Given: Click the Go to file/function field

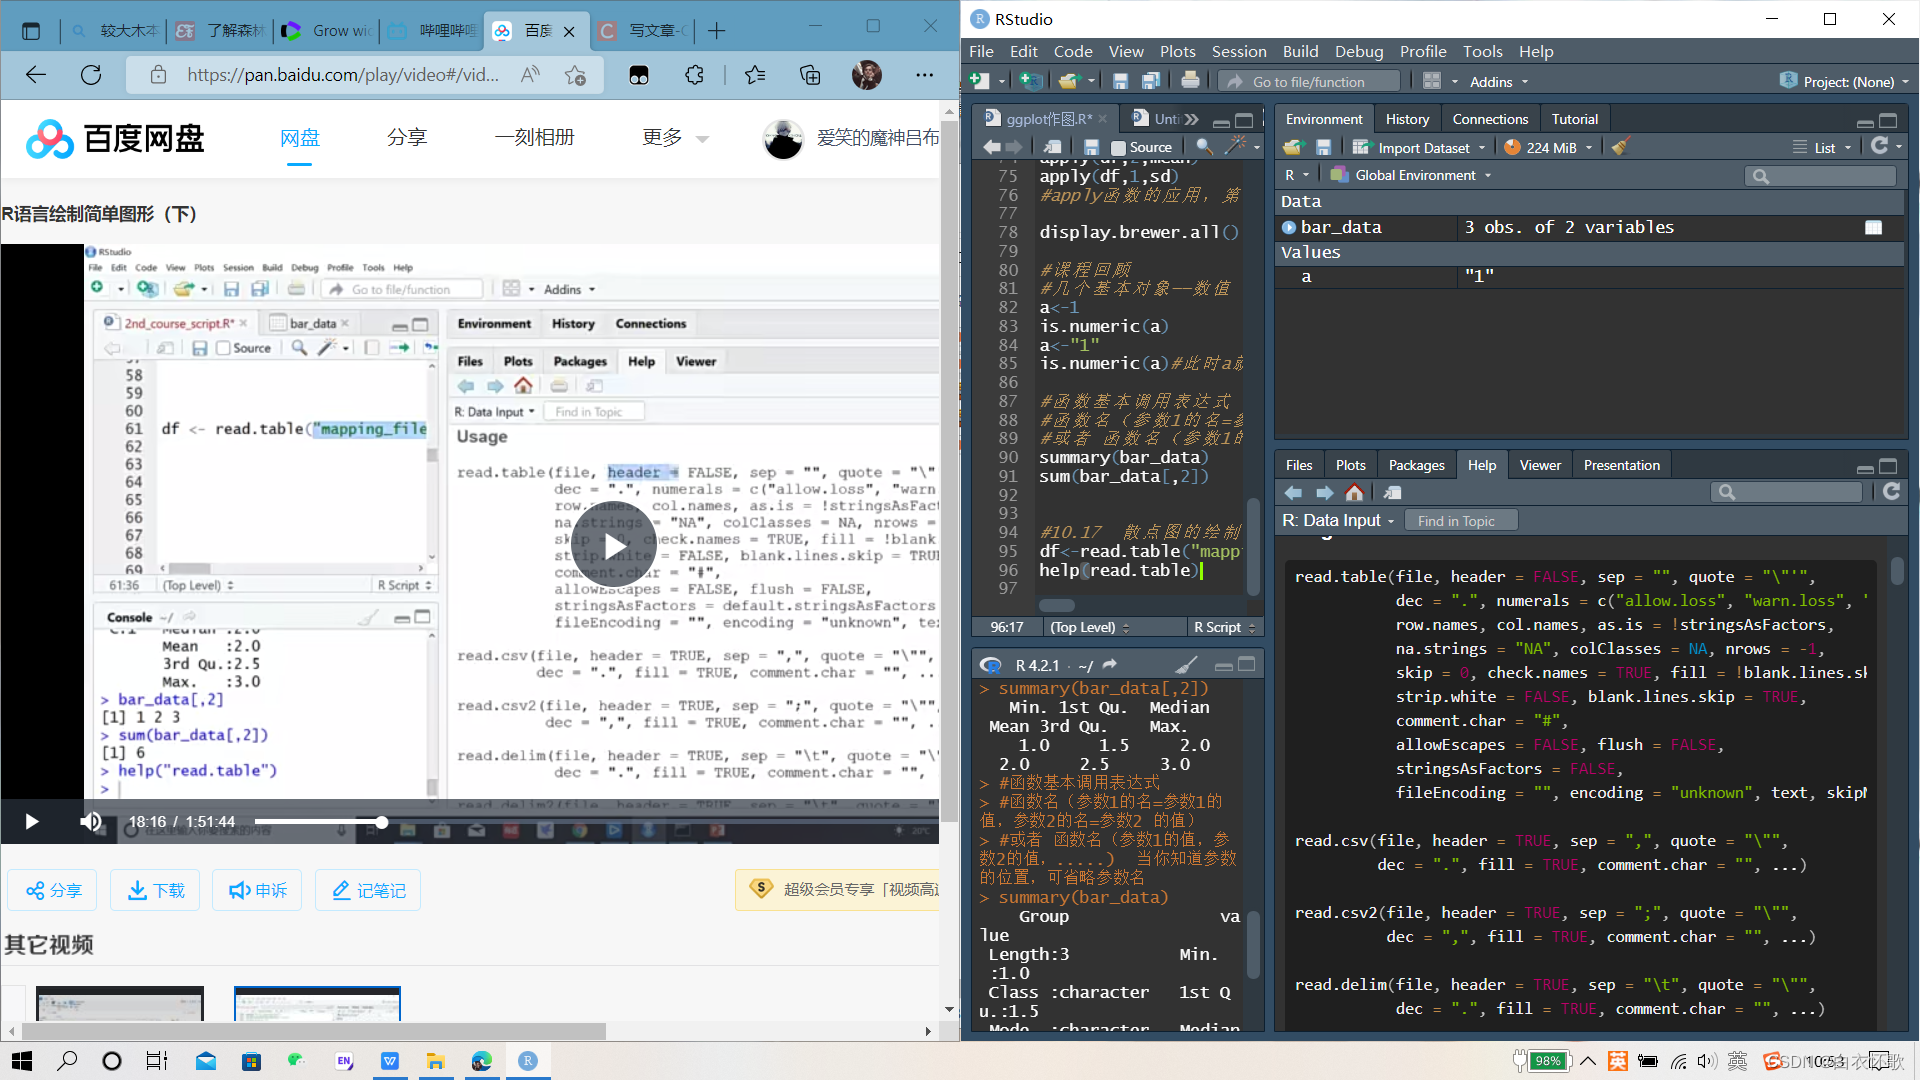Looking at the screenshot, I should (1308, 82).
